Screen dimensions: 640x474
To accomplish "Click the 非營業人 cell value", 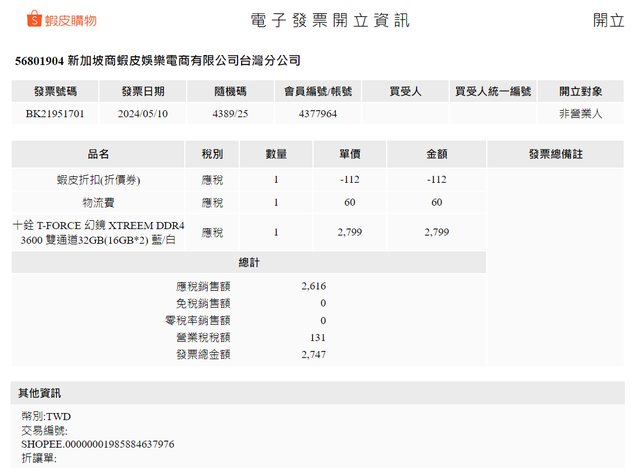I will pyautogui.click(x=581, y=114).
